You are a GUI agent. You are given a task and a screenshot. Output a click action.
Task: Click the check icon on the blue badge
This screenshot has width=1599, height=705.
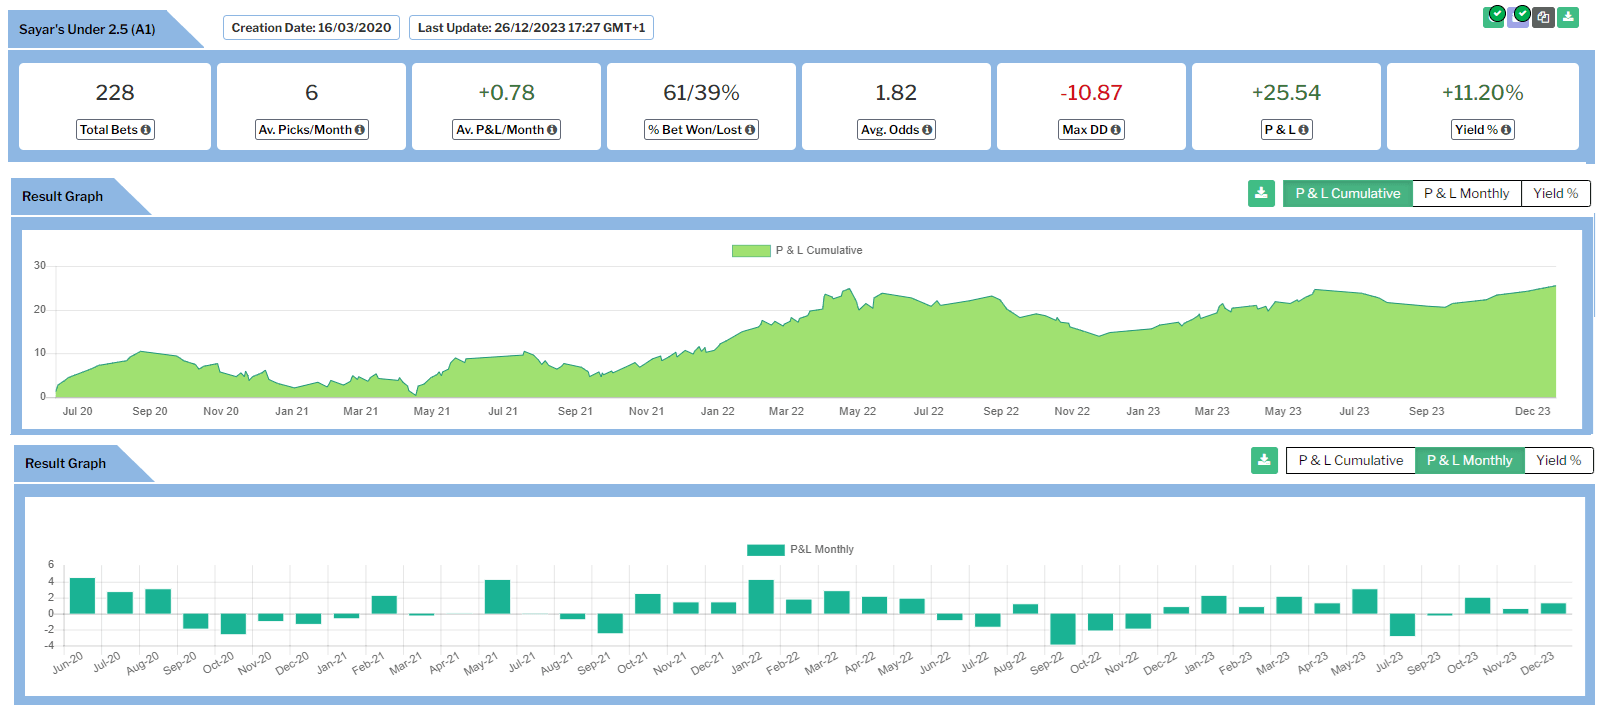coord(1521,14)
